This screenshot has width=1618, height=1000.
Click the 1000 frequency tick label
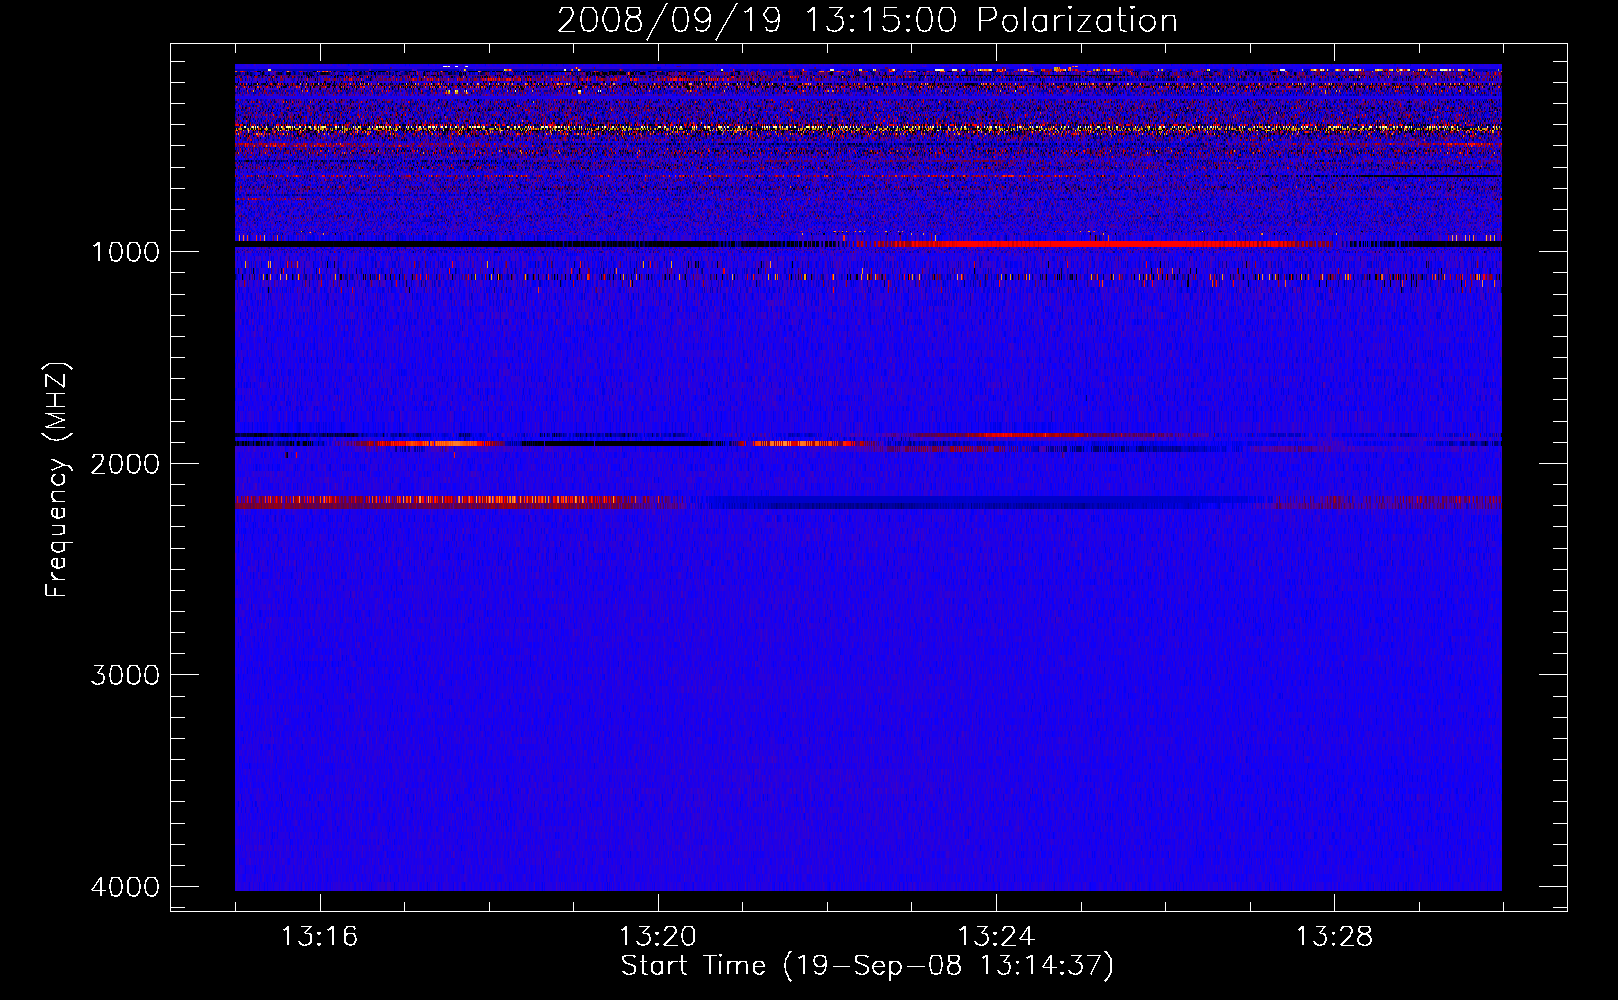tap(125, 252)
